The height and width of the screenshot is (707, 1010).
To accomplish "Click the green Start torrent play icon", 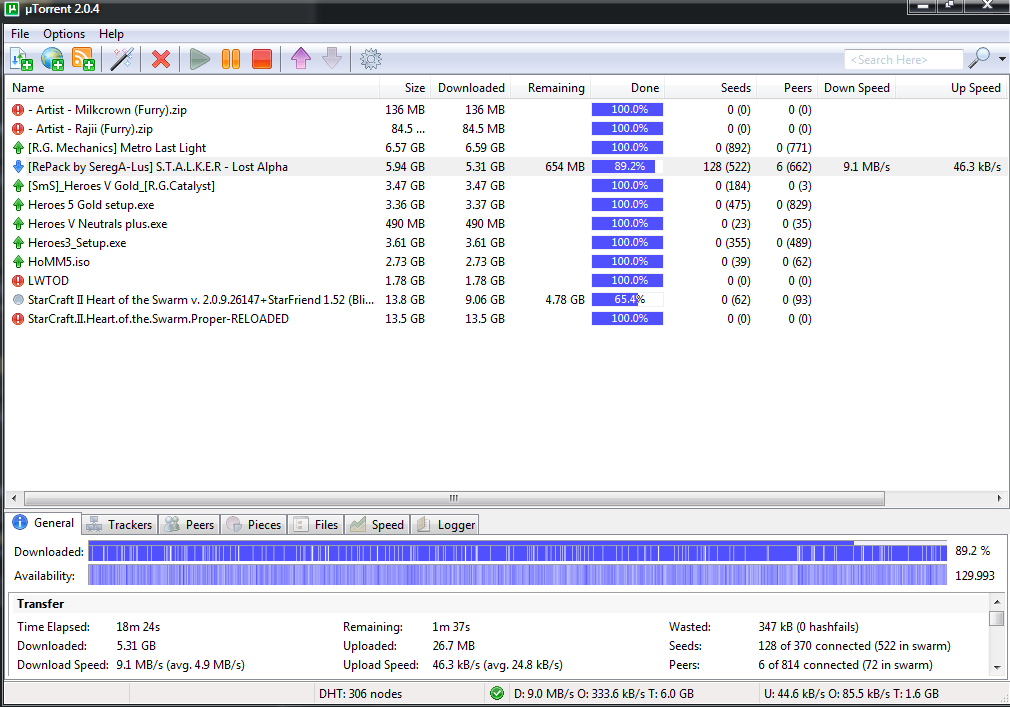I will [200, 59].
